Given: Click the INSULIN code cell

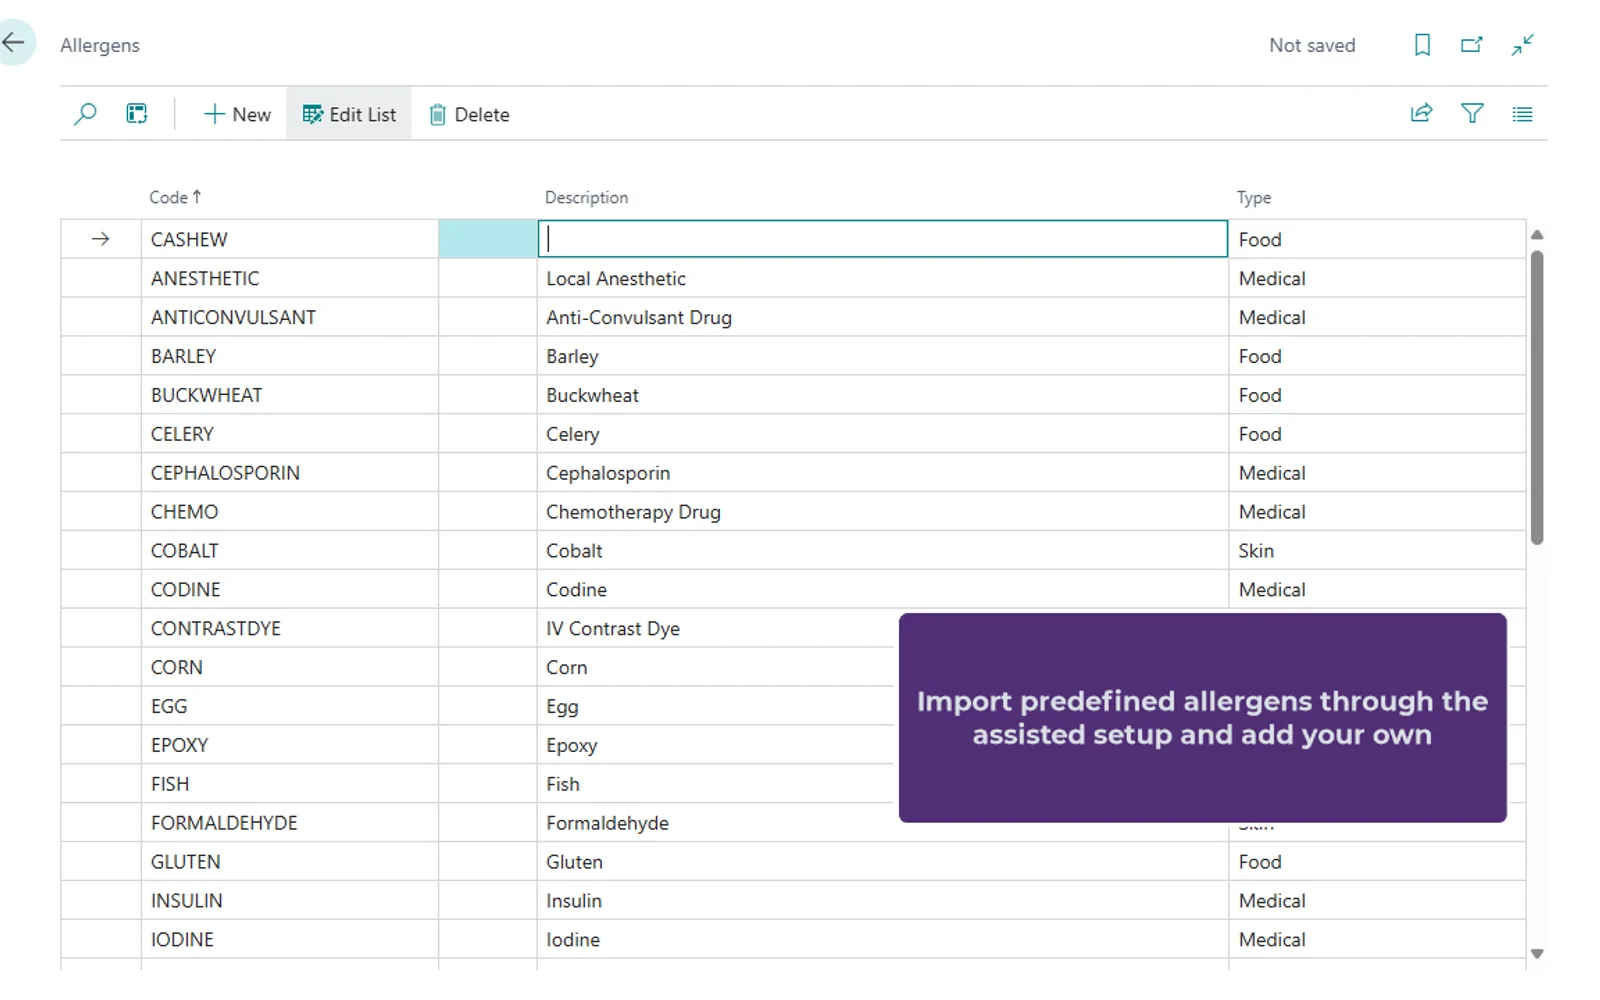Looking at the screenshot, I should 290,901.
